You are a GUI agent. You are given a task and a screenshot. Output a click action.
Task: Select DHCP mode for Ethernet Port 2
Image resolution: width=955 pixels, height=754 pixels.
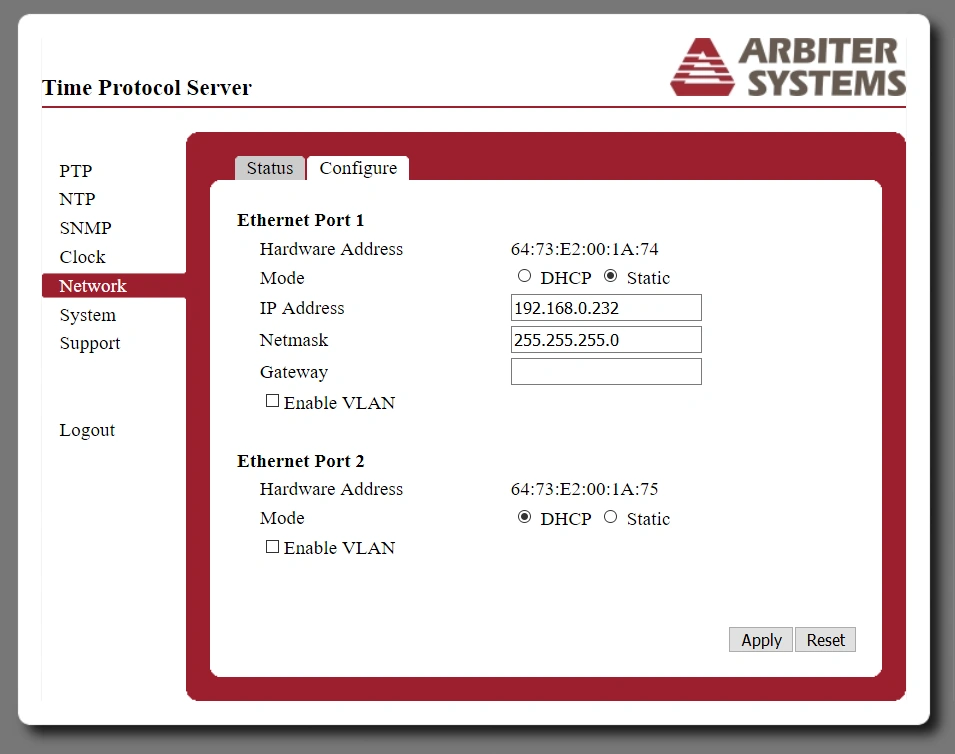click(x=524, y=518)
